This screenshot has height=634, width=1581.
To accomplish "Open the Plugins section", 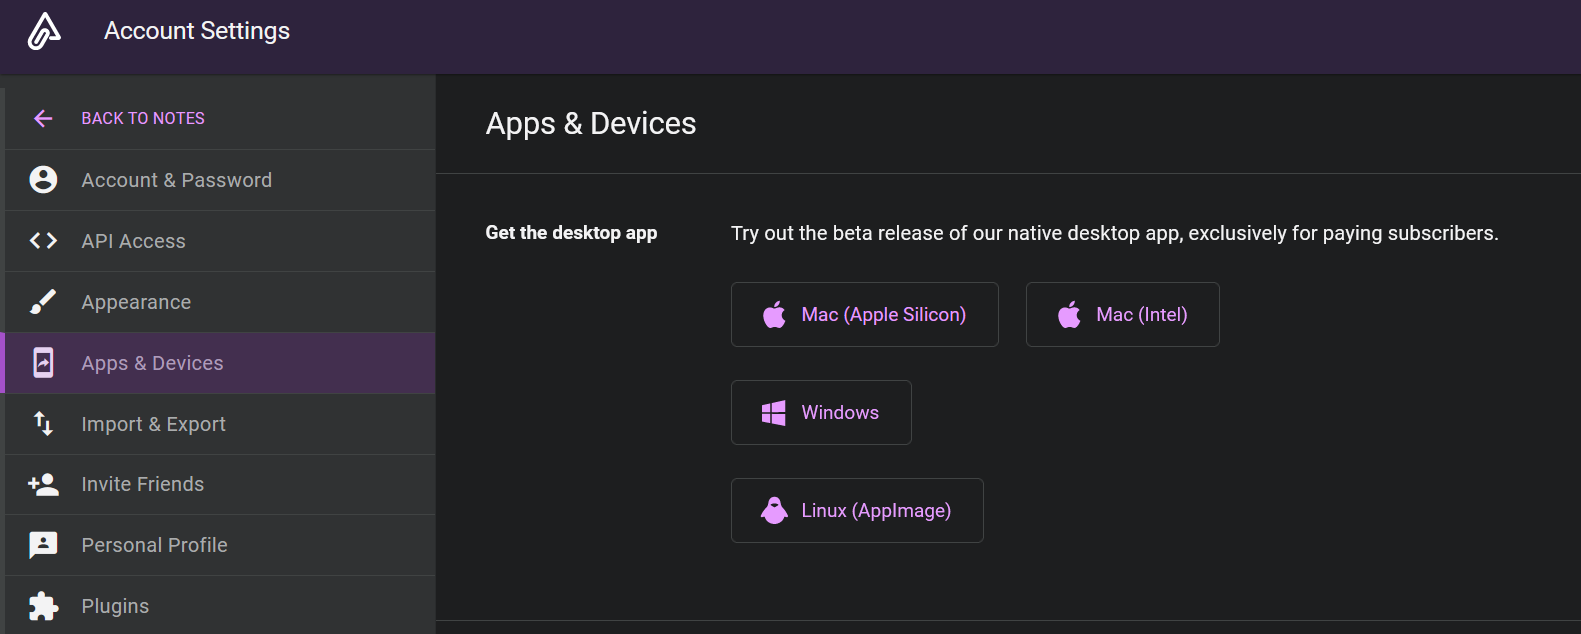I will [220, 605].
